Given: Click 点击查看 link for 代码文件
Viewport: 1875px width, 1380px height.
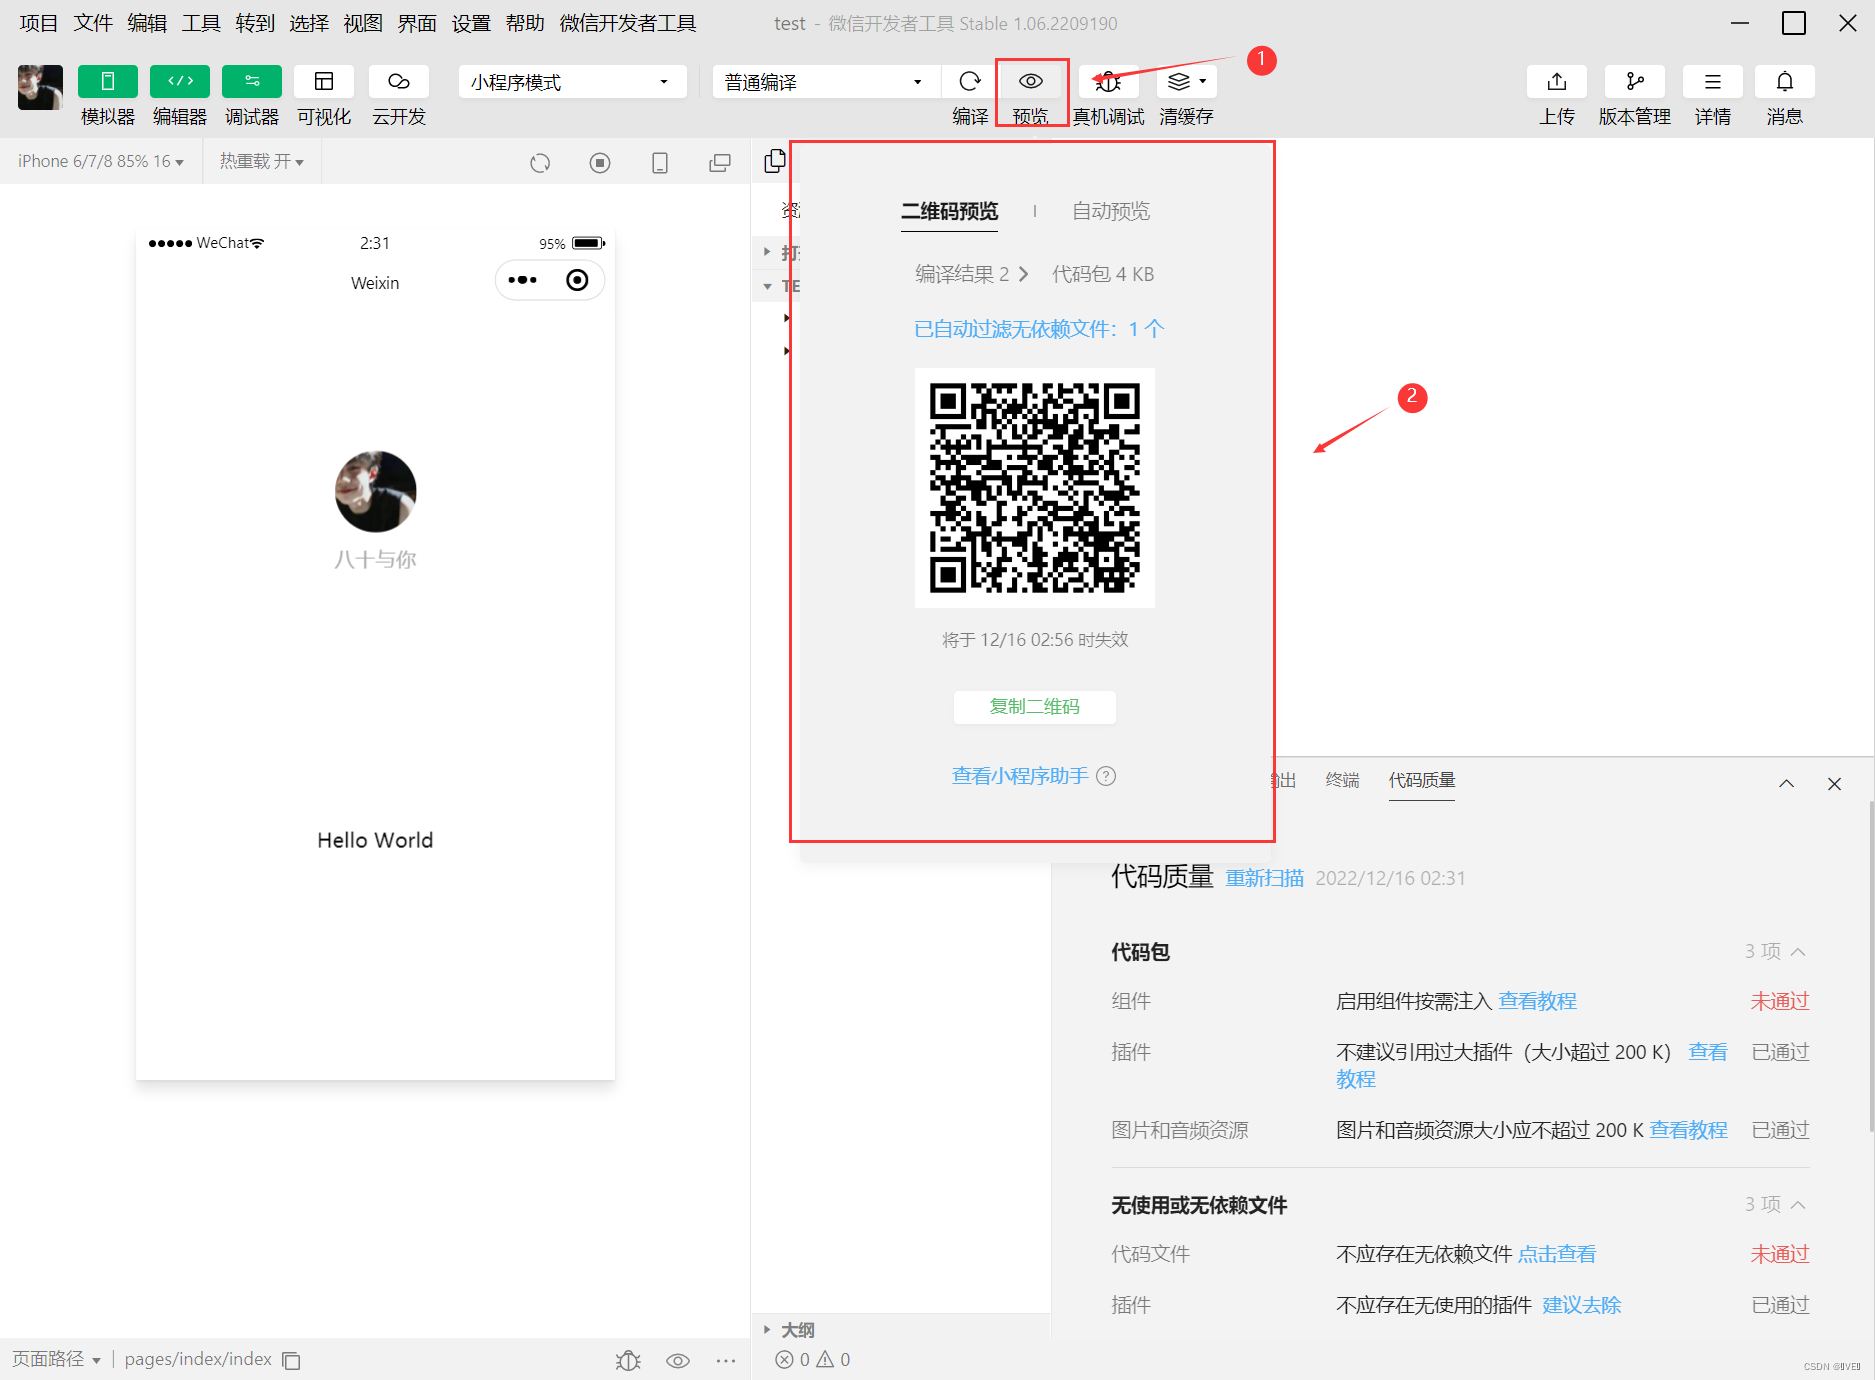Looking at the screenshot, I should tap(1557, 1254).
